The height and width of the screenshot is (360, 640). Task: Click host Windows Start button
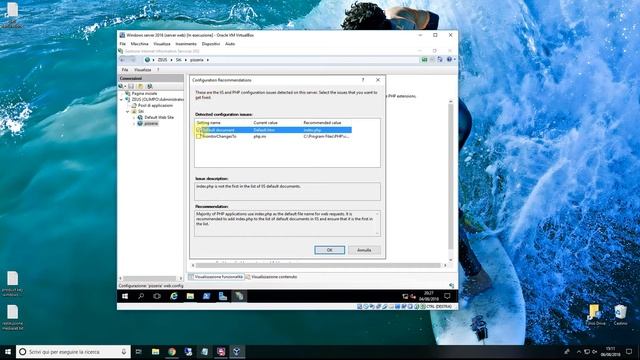click(8, 351)
